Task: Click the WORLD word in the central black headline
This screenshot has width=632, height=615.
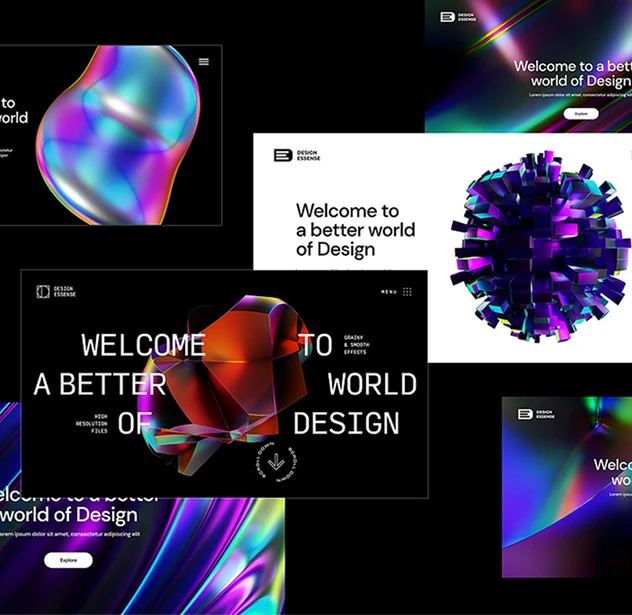Action: 372,384
